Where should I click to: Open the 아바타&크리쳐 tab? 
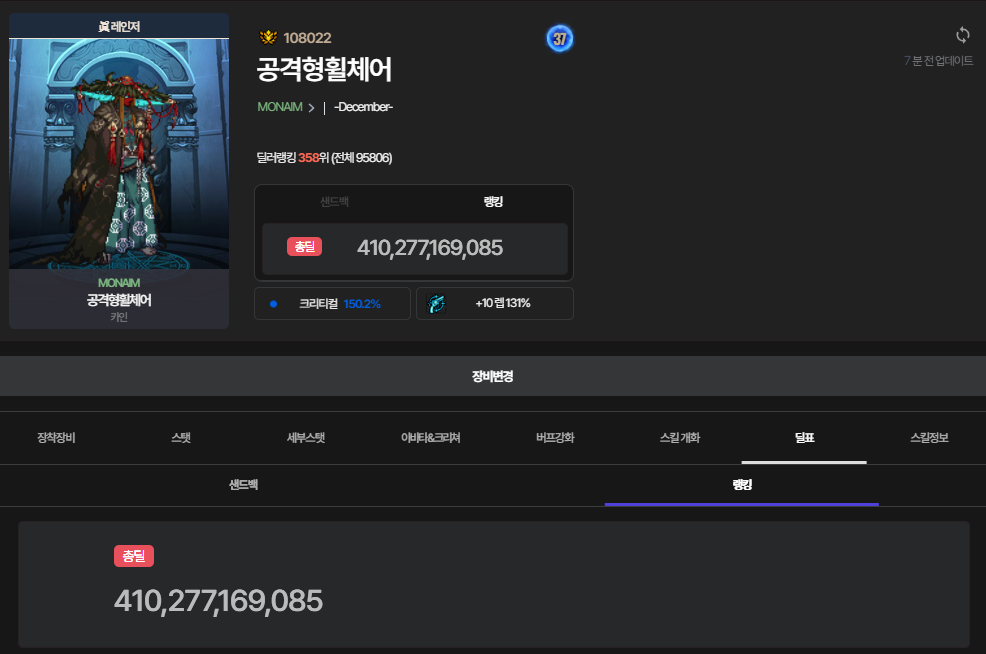(x=430, y=438)
